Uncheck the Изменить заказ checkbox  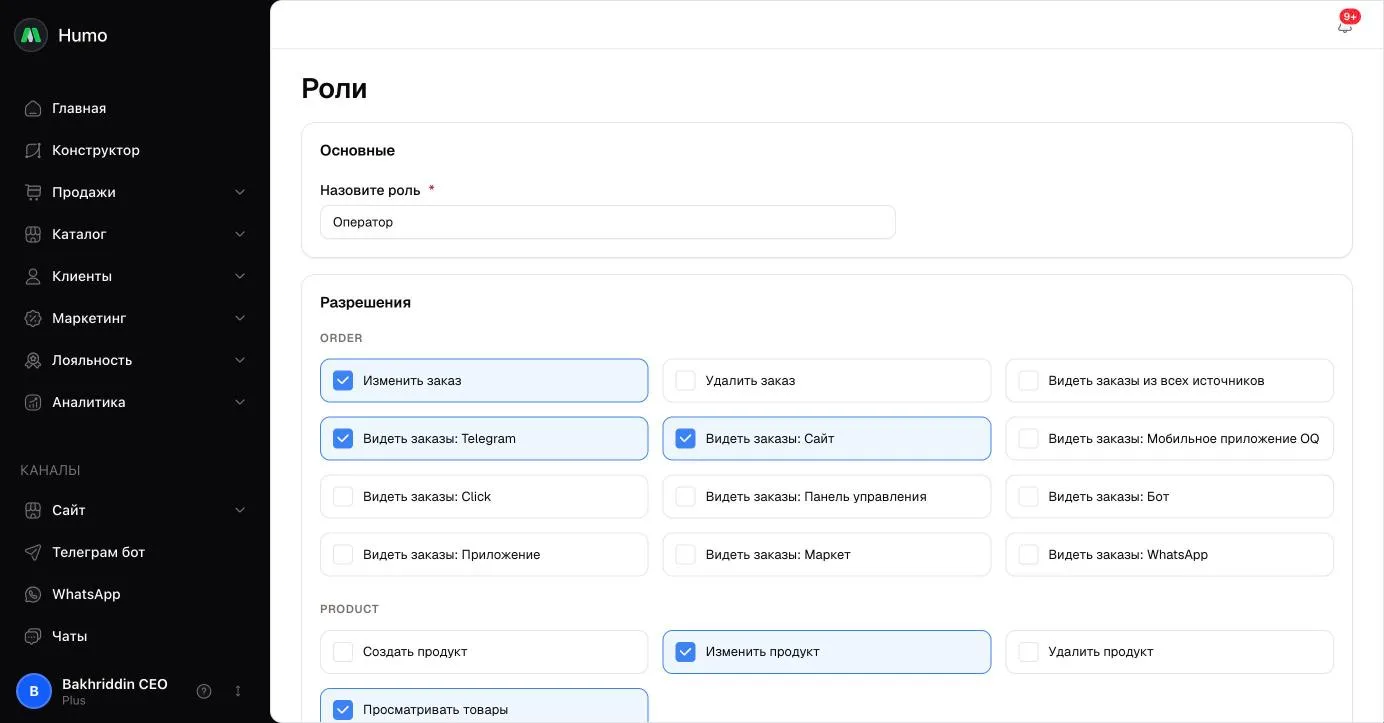(x=343, y=381)
